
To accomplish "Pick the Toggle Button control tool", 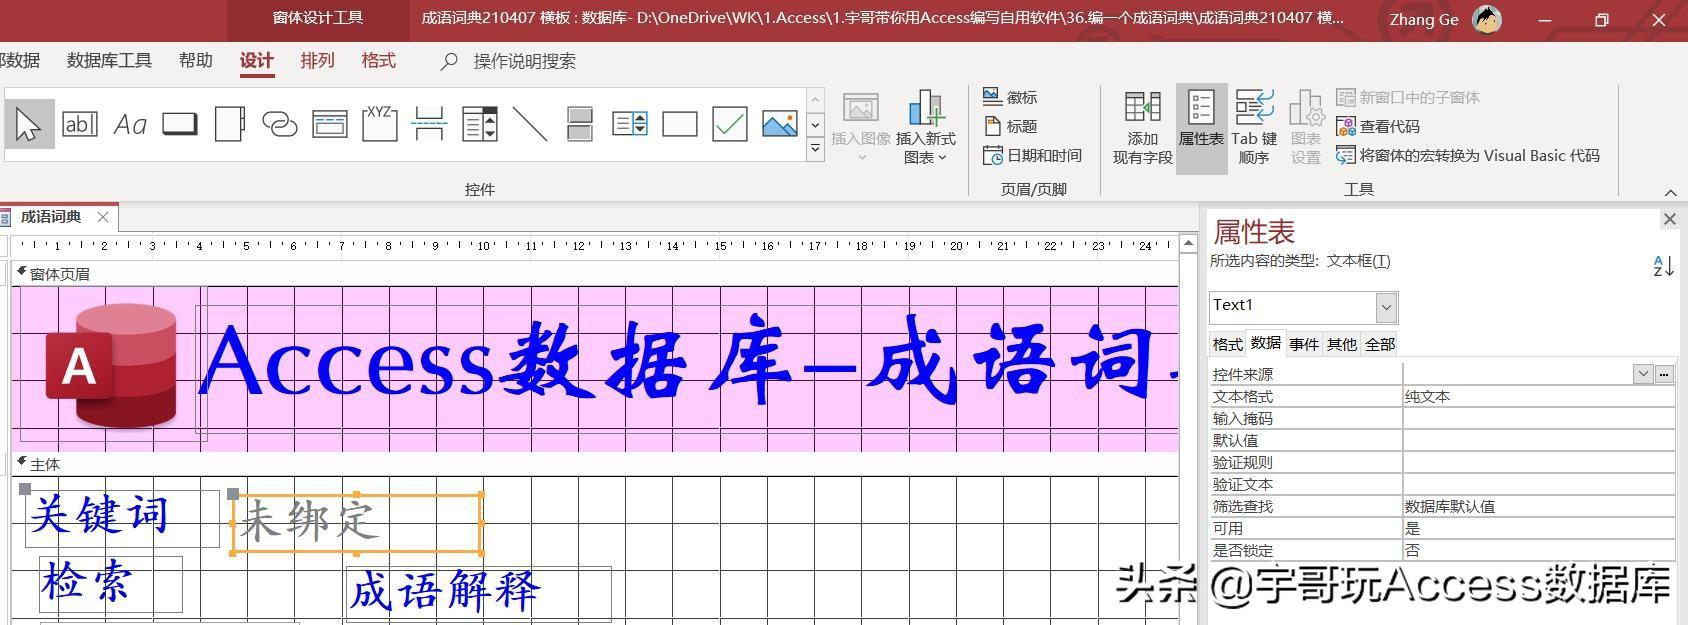I will [x=580, y=125].
